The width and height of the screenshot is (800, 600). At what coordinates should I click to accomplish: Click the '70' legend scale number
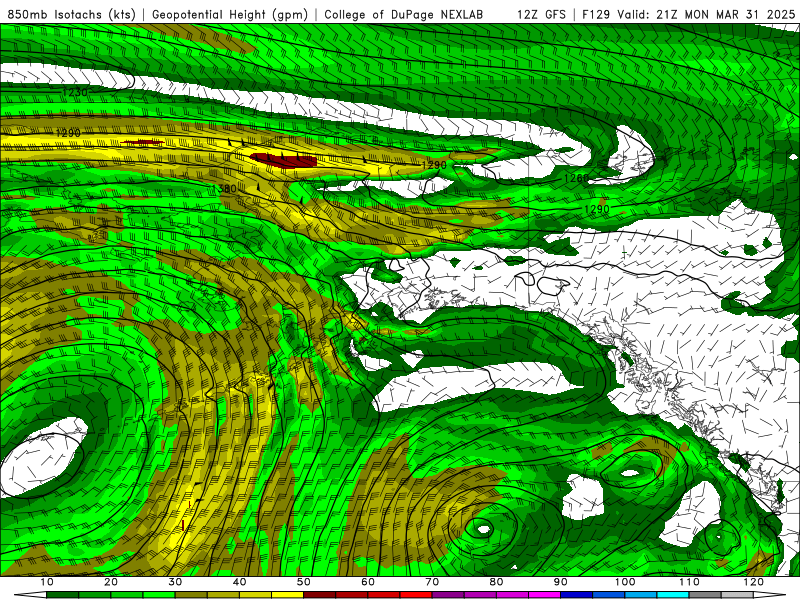pos(432,582)
